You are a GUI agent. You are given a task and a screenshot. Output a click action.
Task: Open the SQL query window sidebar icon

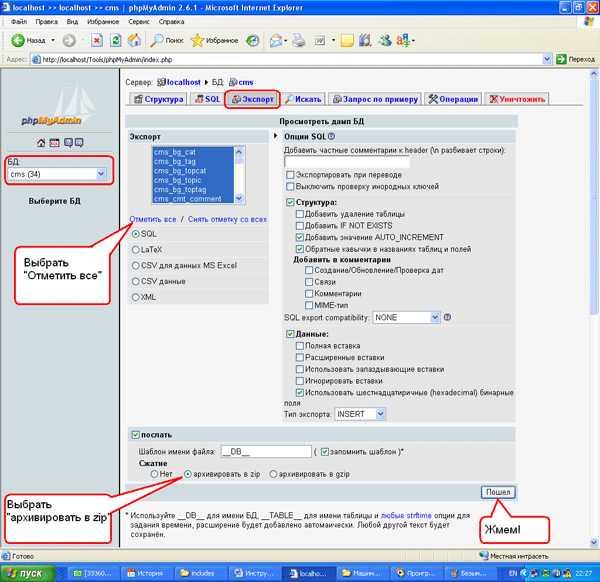(54, 143)
